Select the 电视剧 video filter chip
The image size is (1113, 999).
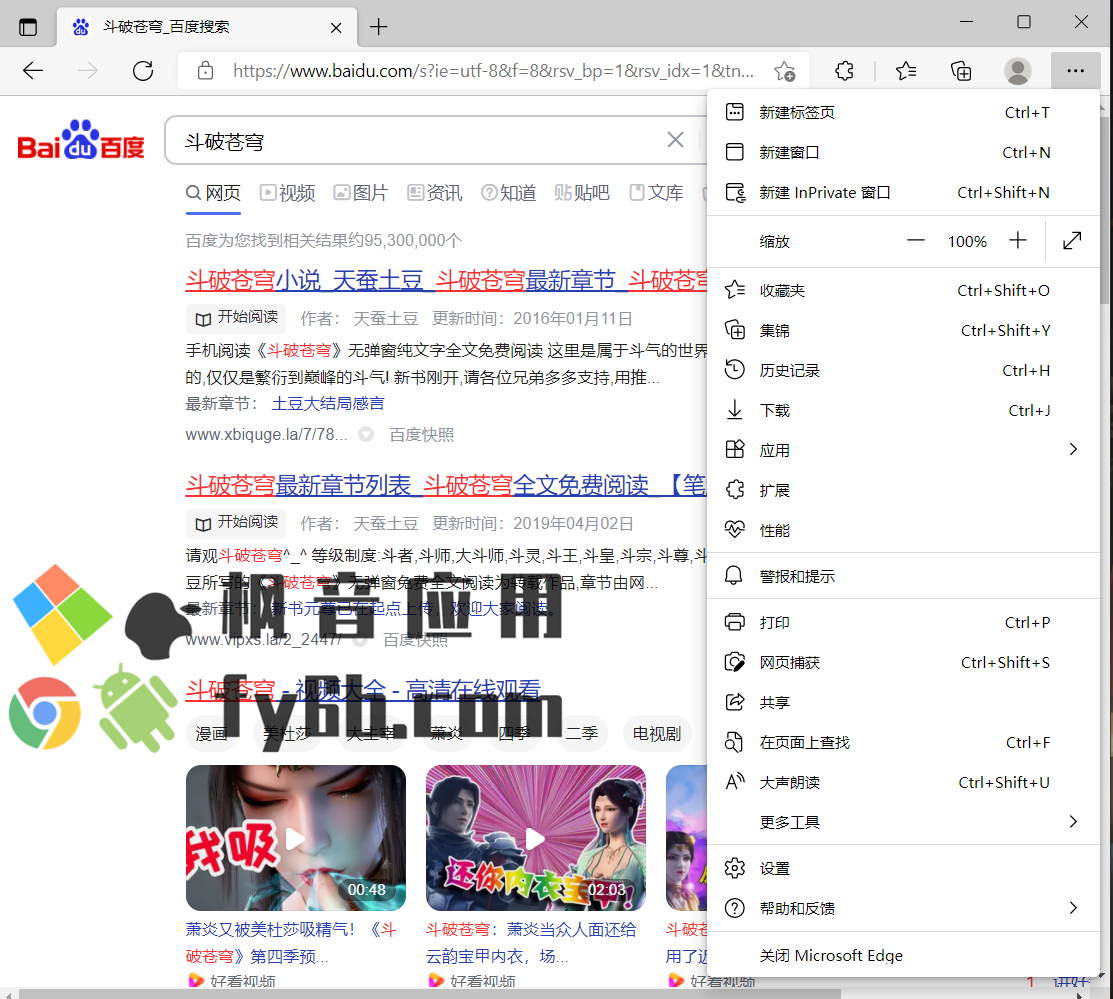click(657, 733)
